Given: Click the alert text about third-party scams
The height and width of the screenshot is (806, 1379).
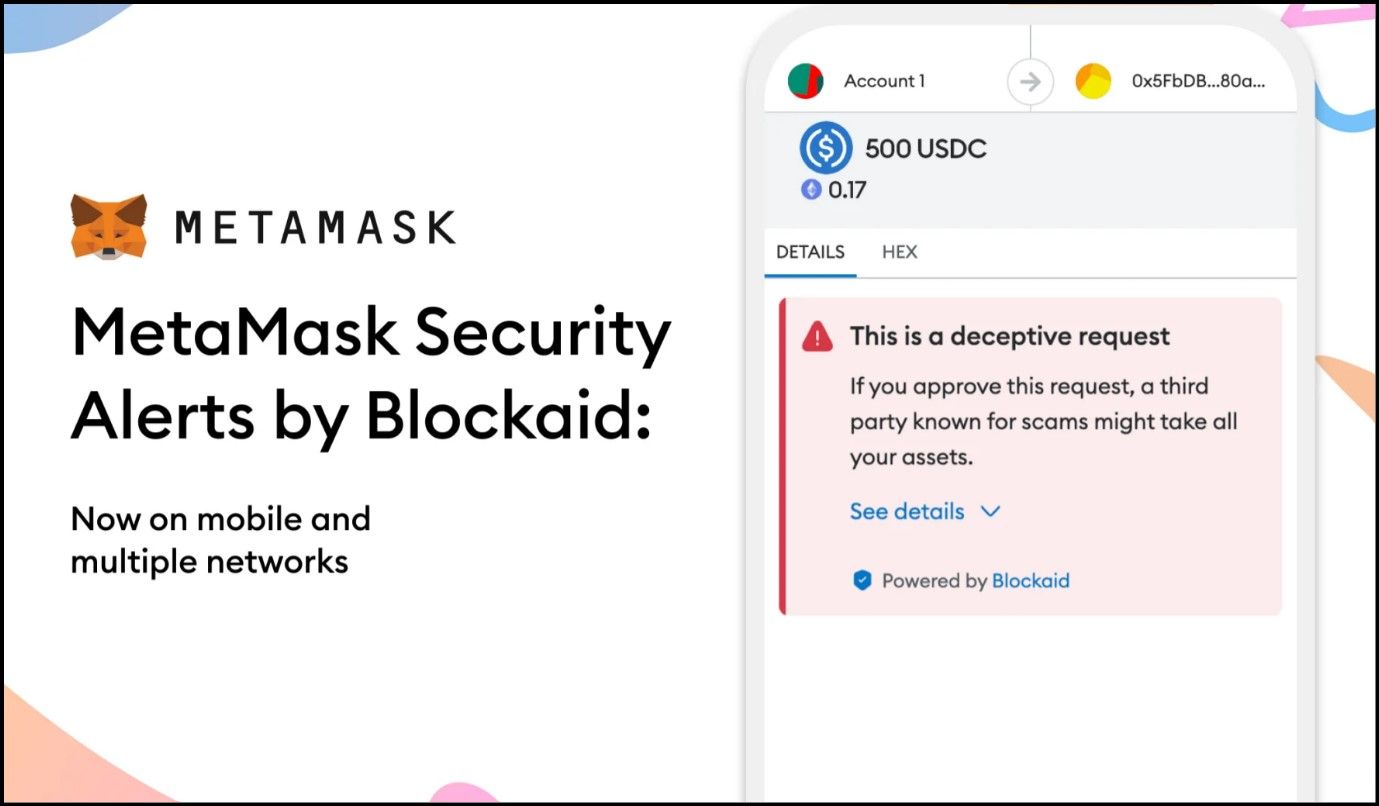Looking at the screenshot, I should coord(1043,421).
